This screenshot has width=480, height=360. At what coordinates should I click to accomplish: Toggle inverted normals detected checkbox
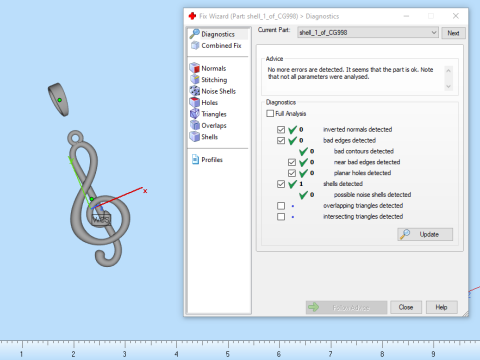[x=281, y=130]
